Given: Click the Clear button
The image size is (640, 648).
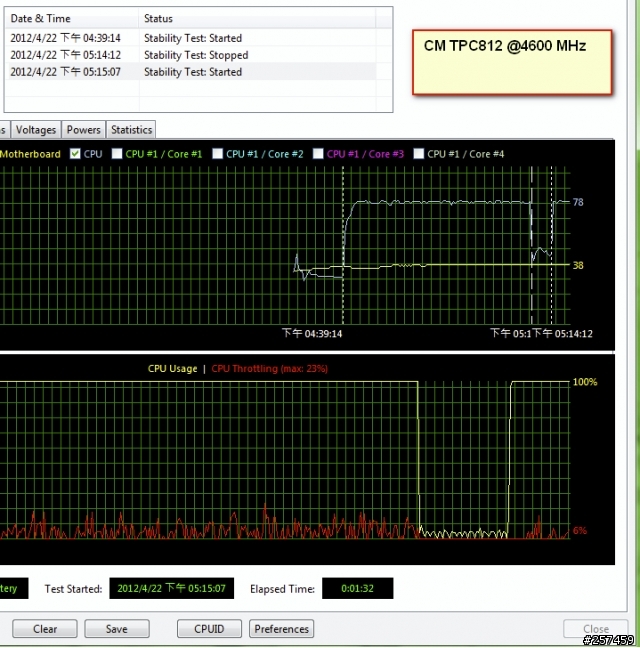Looking at the screenshot, I should tap(45, 629).
